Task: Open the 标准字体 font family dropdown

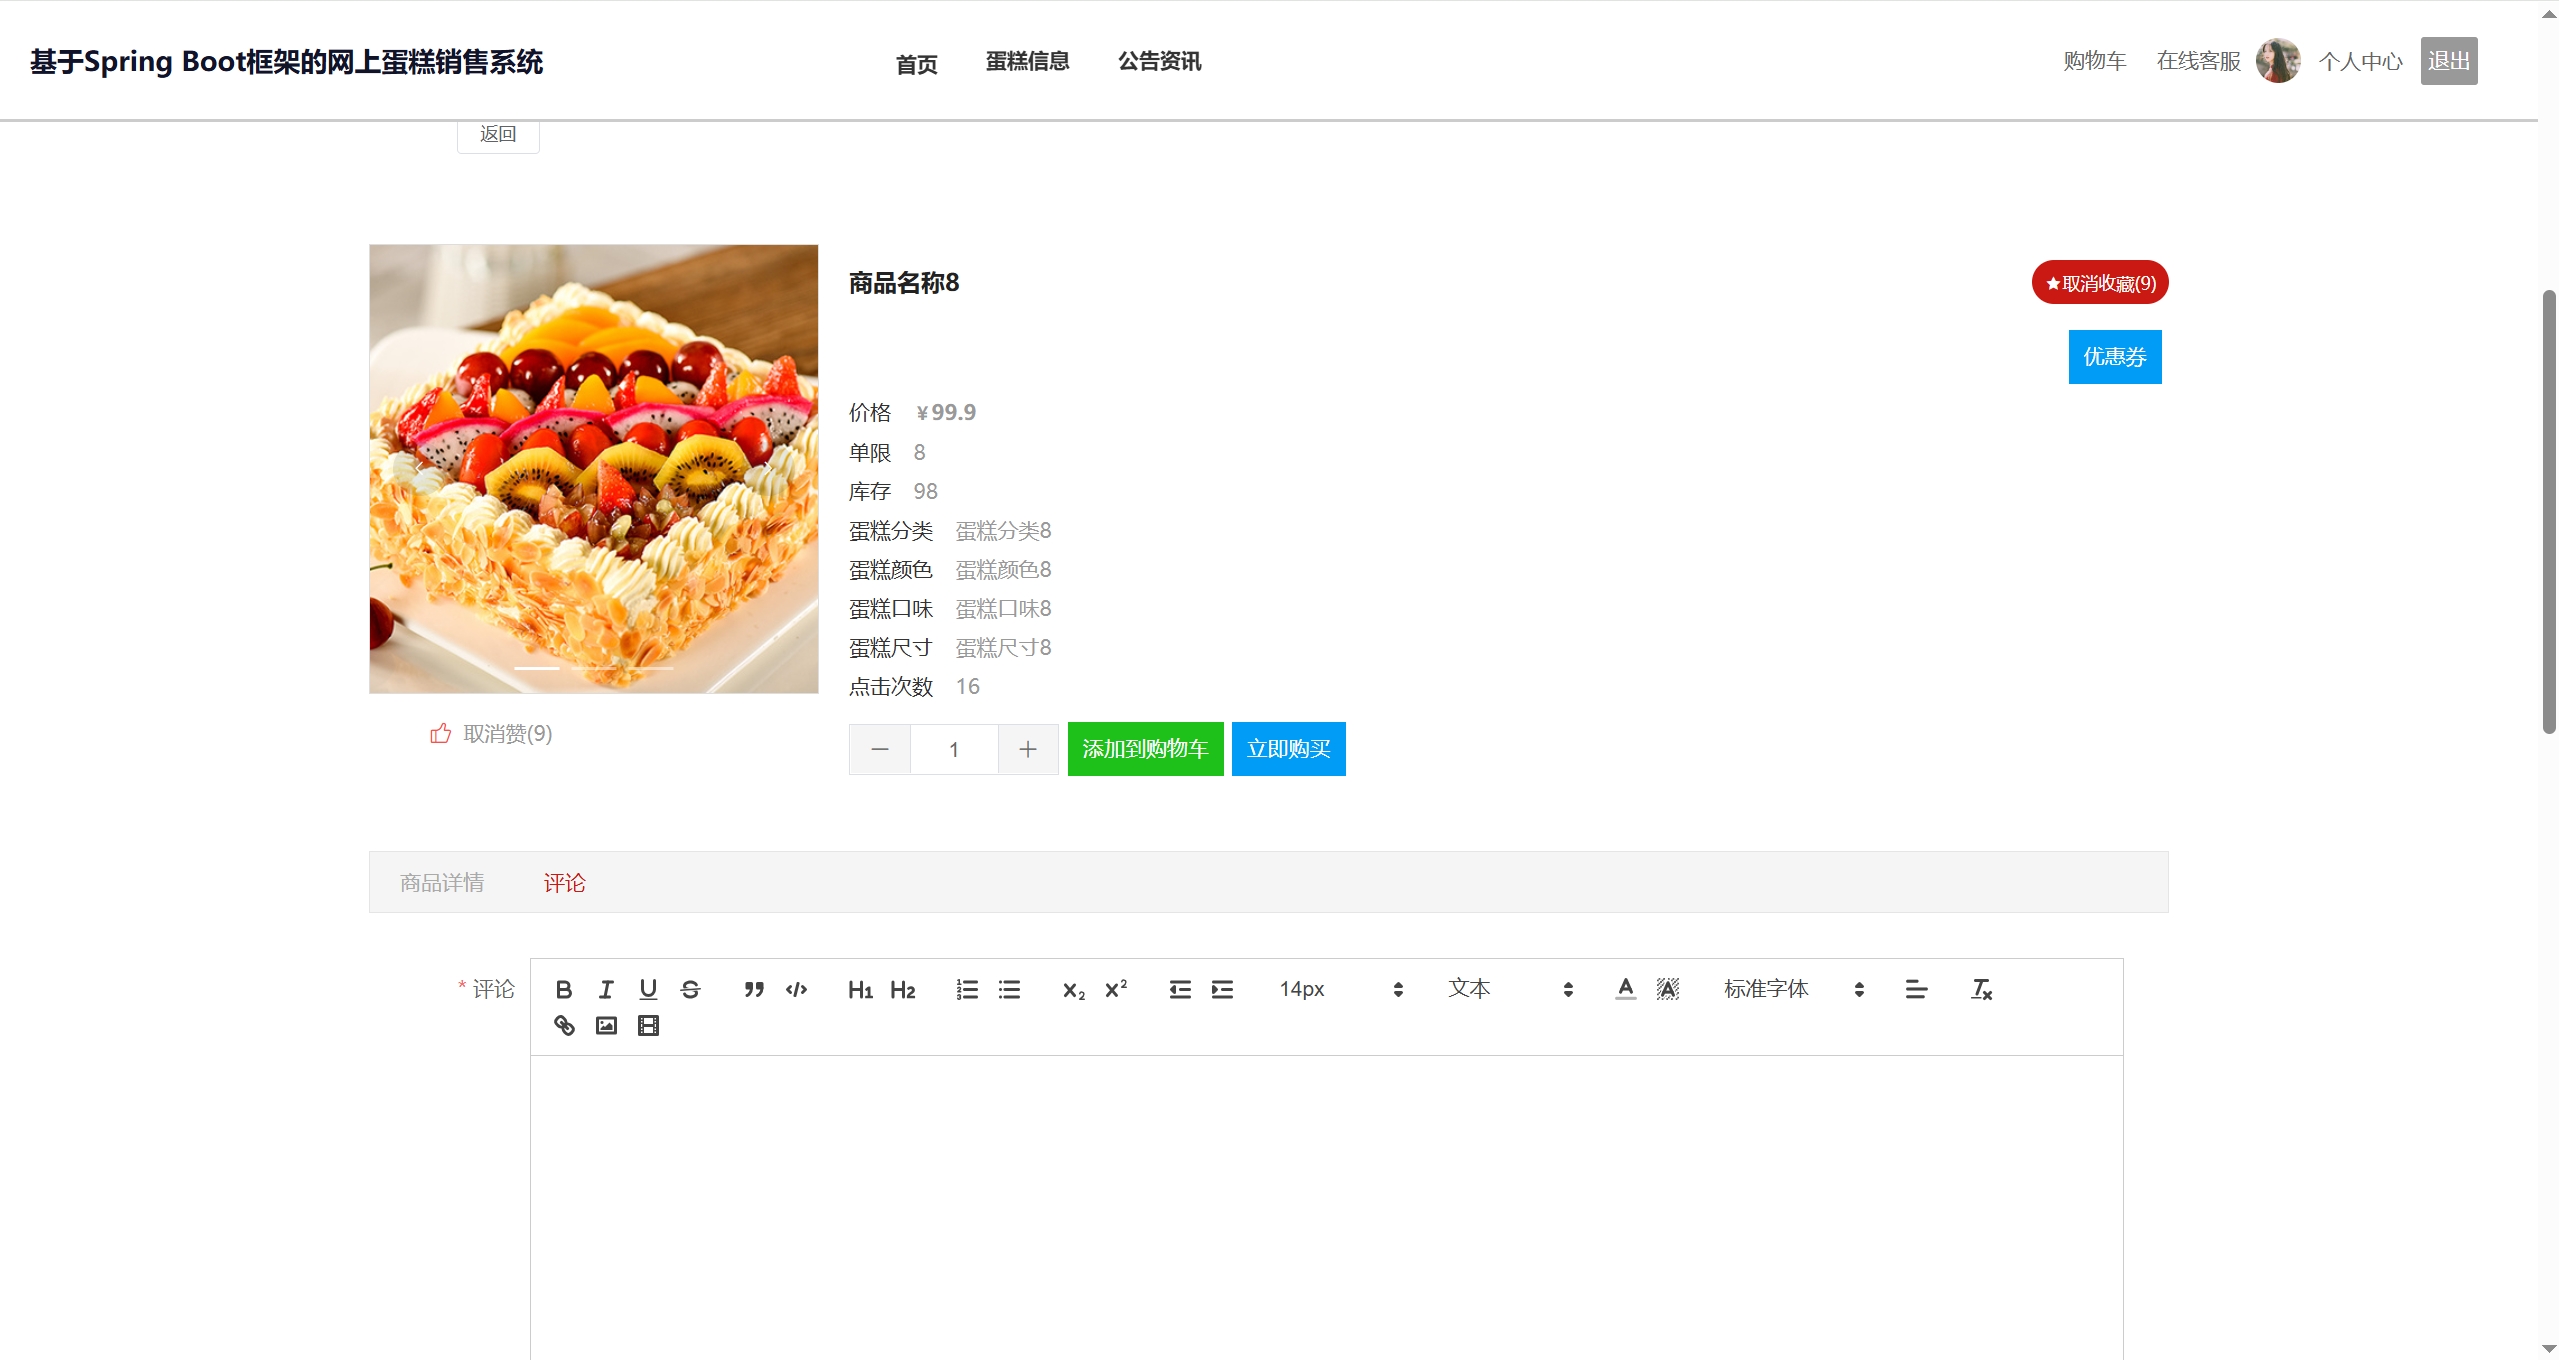Action: (x=1794, y=989)
